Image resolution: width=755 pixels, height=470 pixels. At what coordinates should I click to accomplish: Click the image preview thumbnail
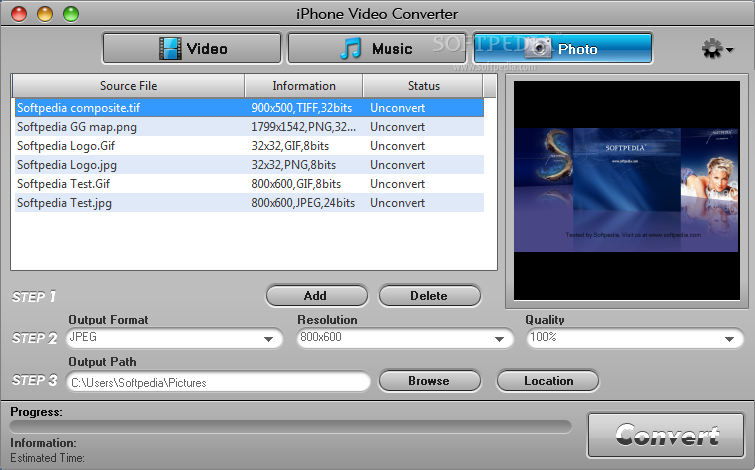point(626,190)
